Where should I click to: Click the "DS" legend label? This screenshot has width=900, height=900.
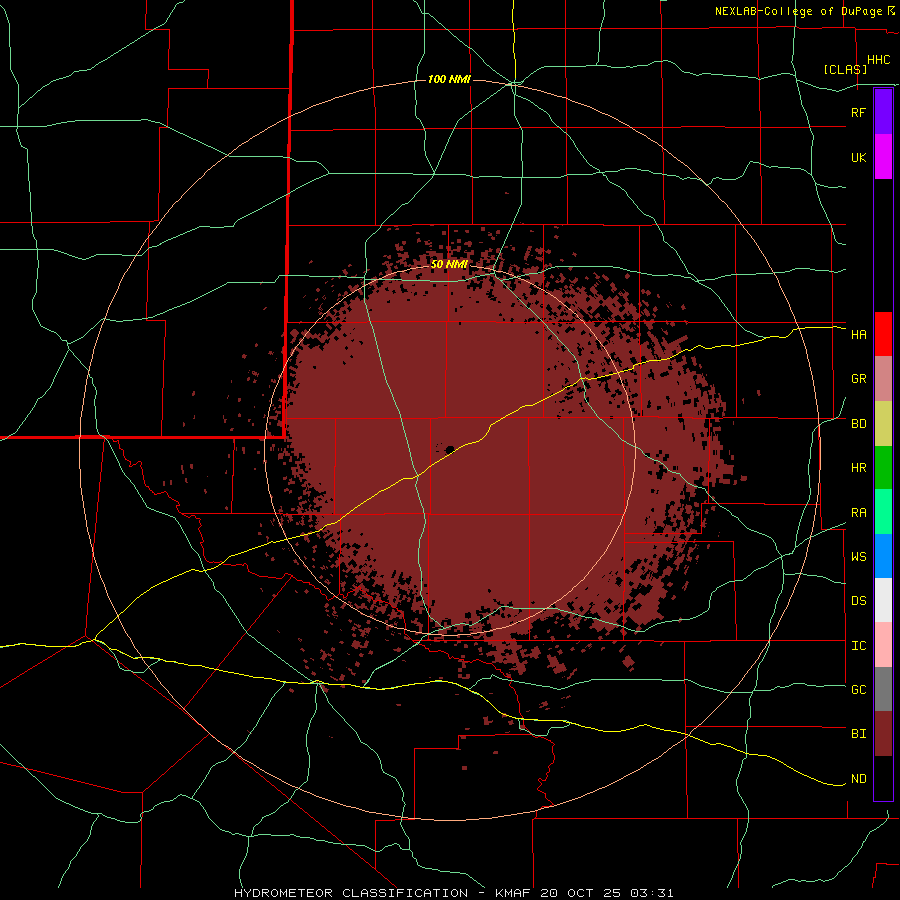click(x=858, y=601)
